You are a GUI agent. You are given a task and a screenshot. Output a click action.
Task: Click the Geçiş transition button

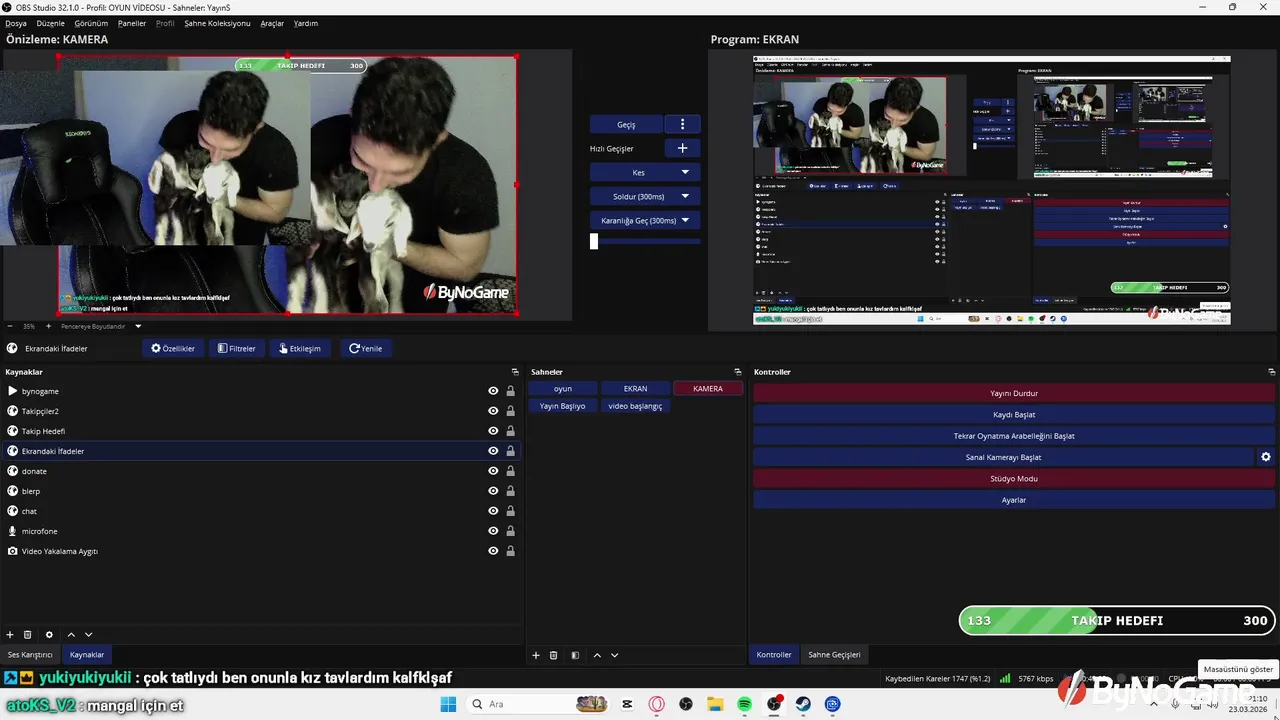626,124
